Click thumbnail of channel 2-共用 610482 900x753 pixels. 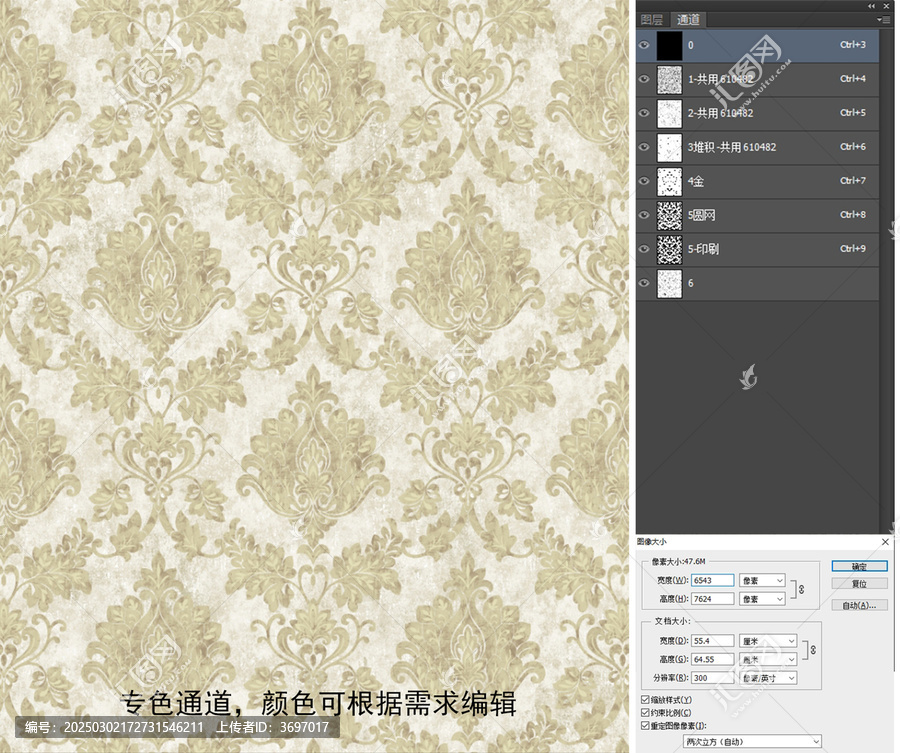(669, 113)
